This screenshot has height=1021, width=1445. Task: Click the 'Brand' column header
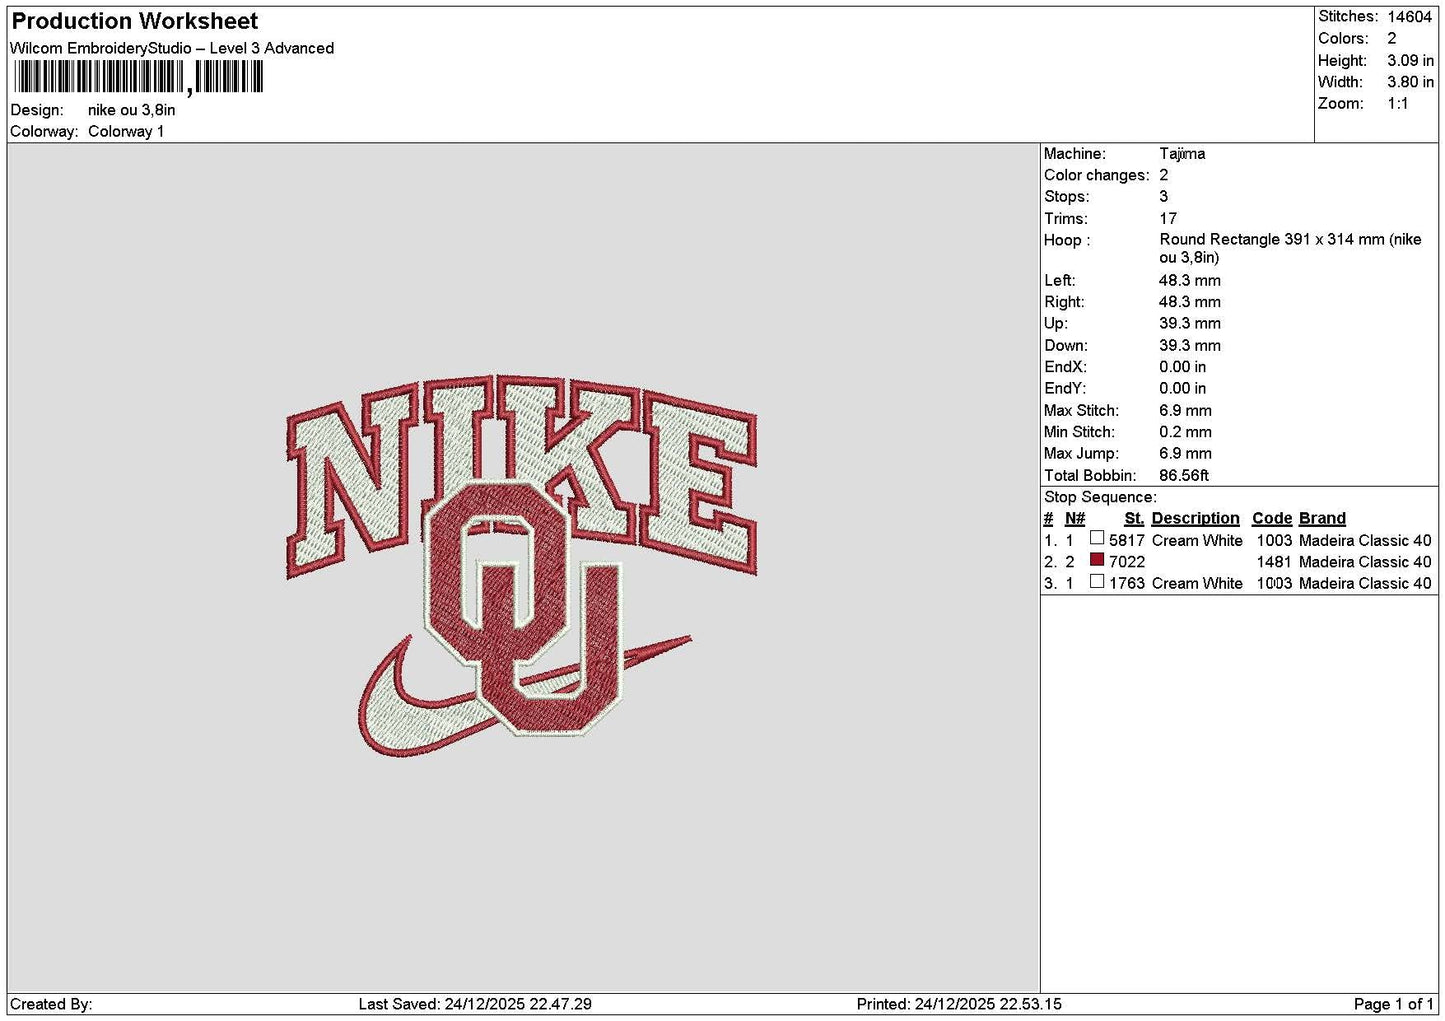click(x=1322, y=518)
